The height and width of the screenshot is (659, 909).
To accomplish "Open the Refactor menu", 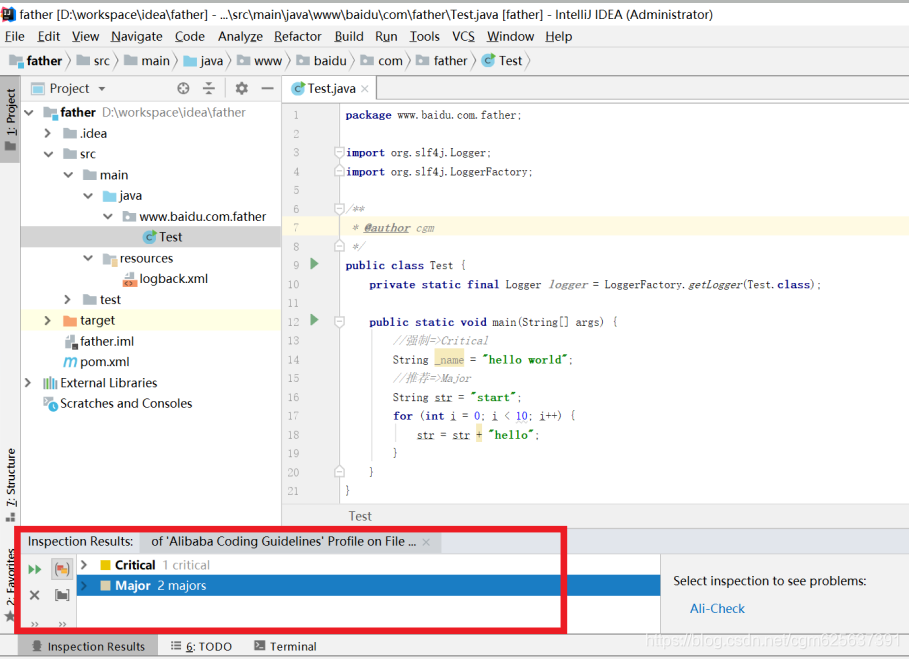I will 297,37.
